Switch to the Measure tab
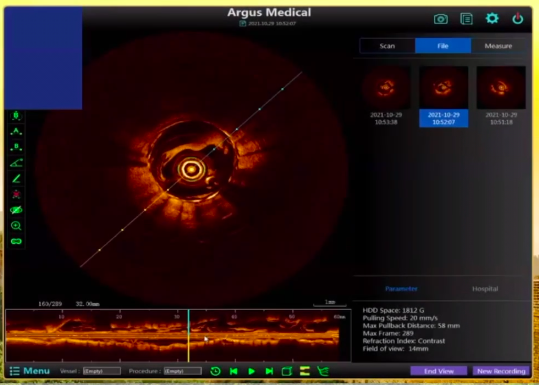 tap(498, 46)
